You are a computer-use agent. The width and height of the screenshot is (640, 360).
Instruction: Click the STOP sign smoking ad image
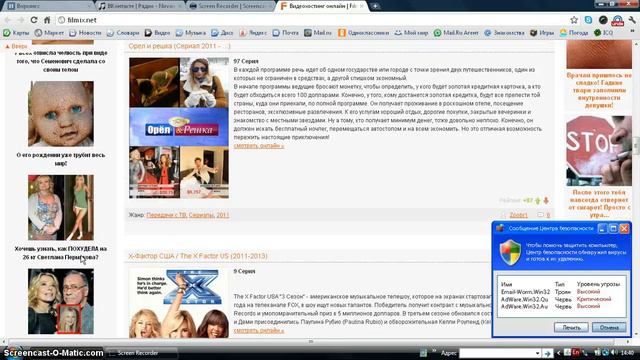pos(599,151)
